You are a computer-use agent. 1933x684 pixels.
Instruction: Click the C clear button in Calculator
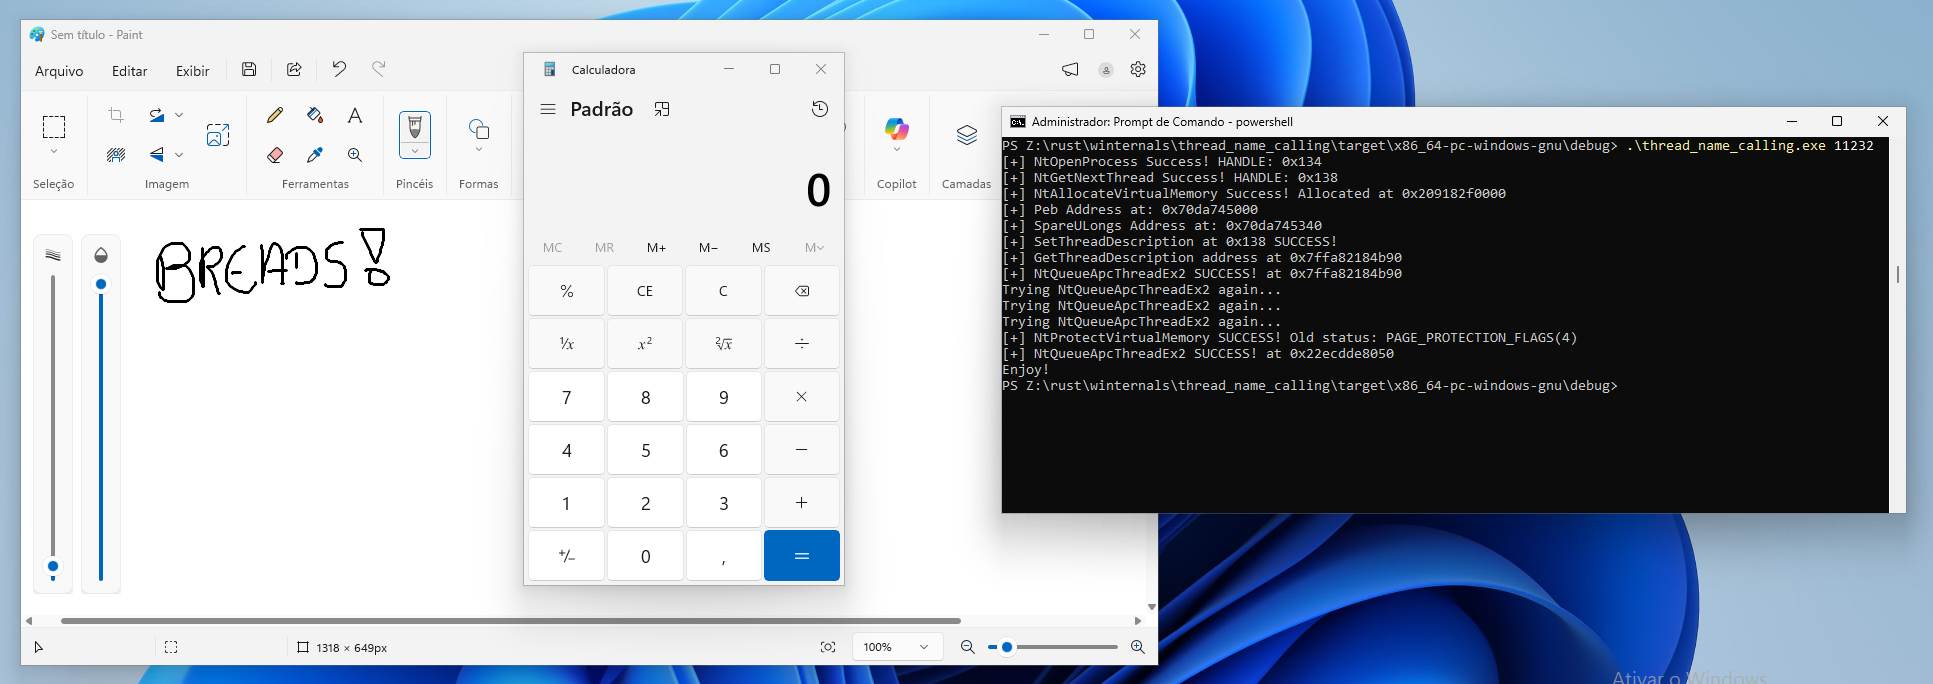click(x=723, y=291)
